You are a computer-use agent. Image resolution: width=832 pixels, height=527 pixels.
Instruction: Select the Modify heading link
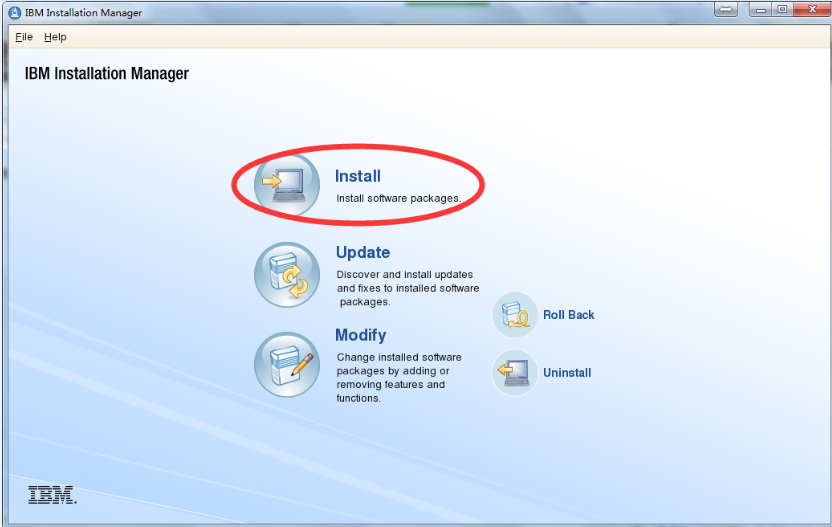click(x=361, y=335)
